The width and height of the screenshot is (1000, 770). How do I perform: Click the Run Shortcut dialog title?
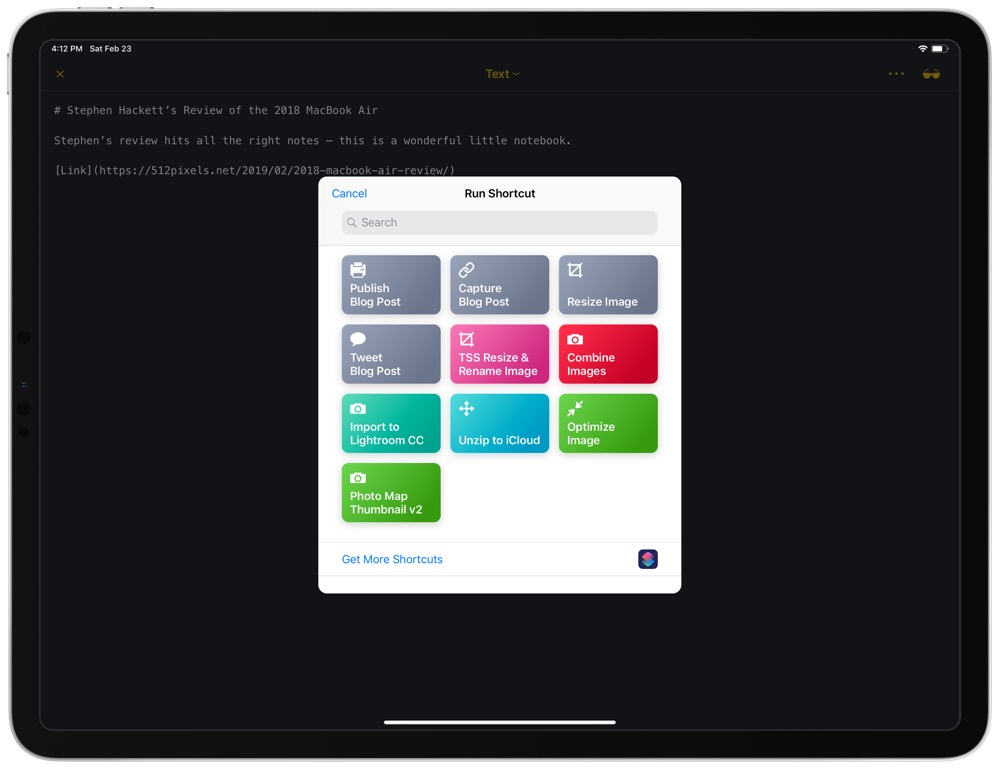coord(499,193)
